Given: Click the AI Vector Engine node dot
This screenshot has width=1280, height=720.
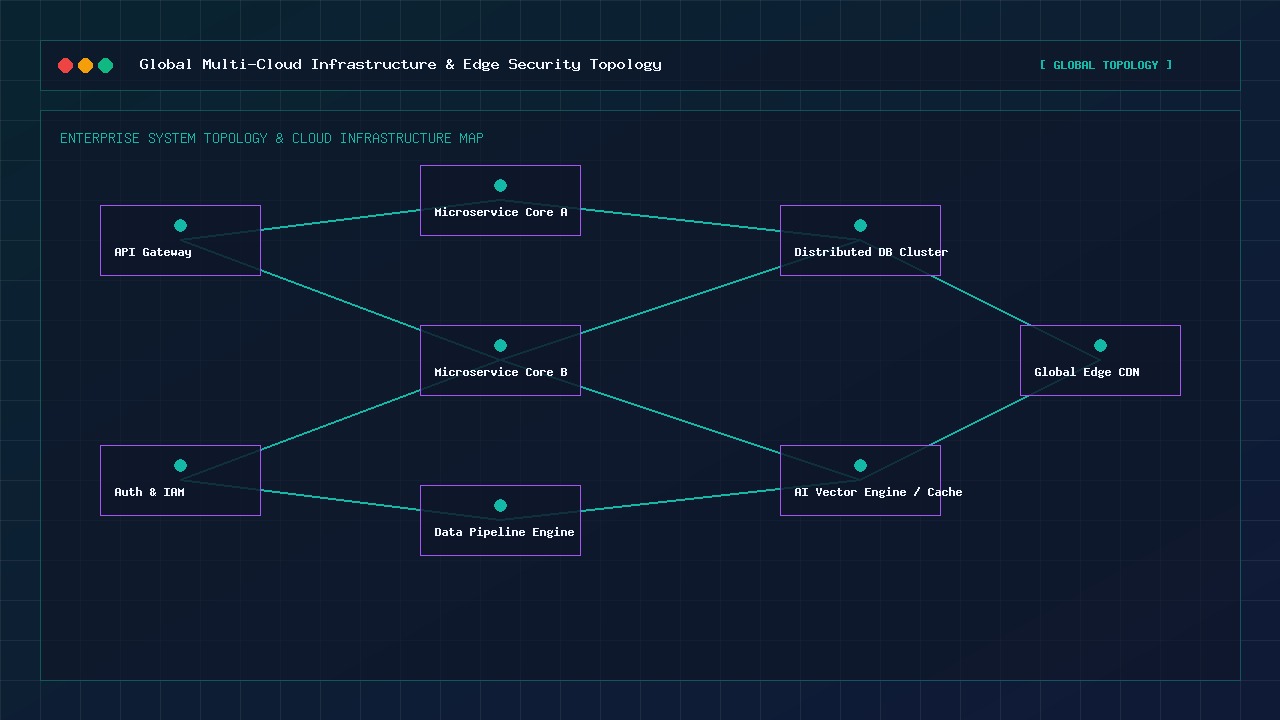Looking at the screenshot, I should 860,465.
